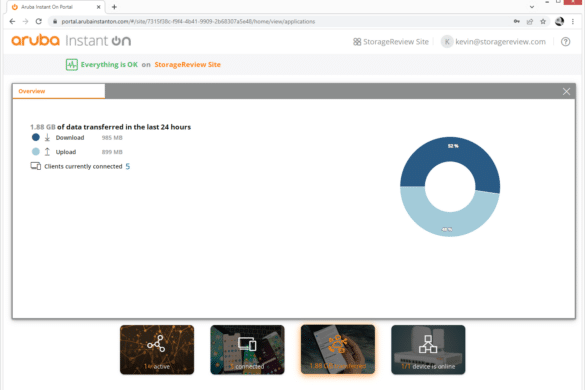The image size is (585, 390).
Task: Bookmark the page with the star icon
Action: coord(543,22)
